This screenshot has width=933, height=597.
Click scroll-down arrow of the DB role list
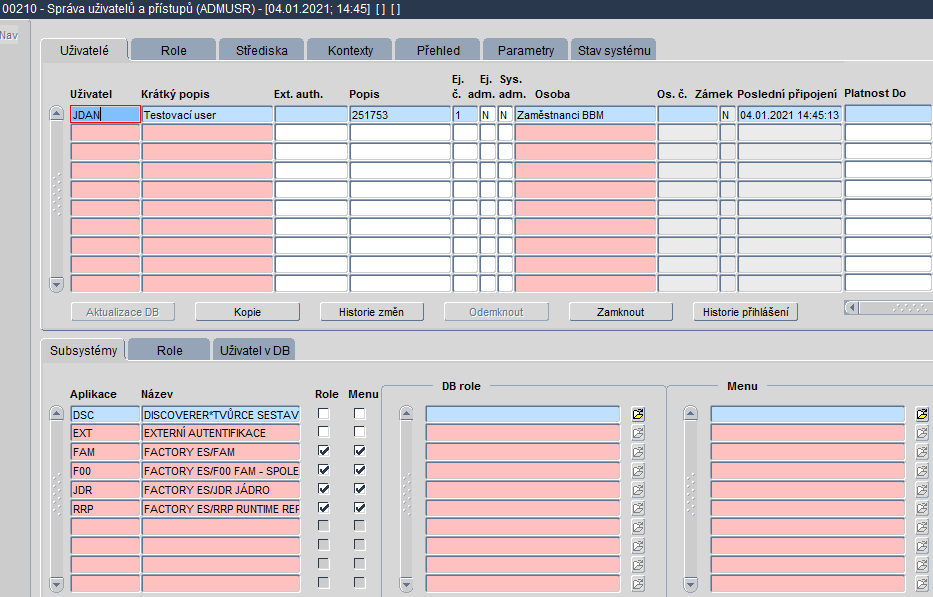406,585
